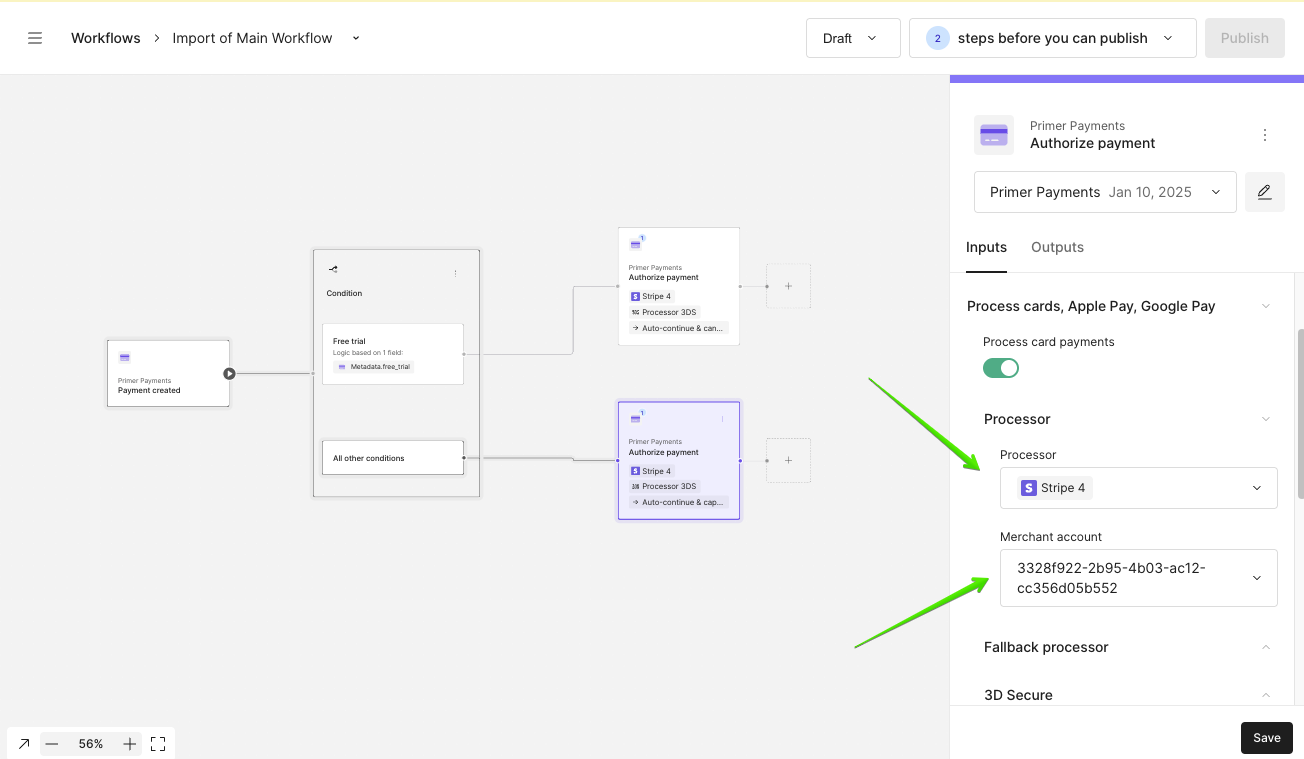Expand the 3D Secure section
Screen dimensions: 1304x759
pos(1266,695)
